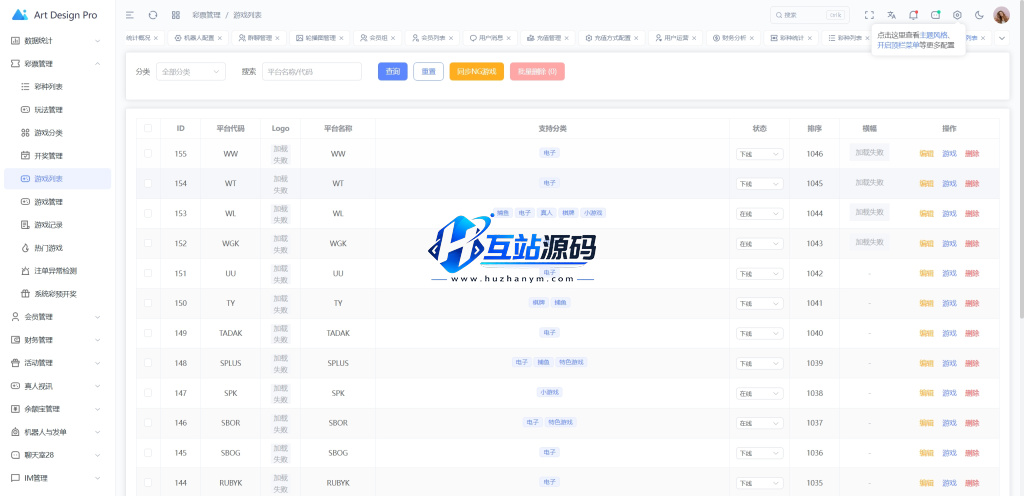Click 删除 in the WL row
Screen dimensions: 1024x496
(x=972, y=213)
